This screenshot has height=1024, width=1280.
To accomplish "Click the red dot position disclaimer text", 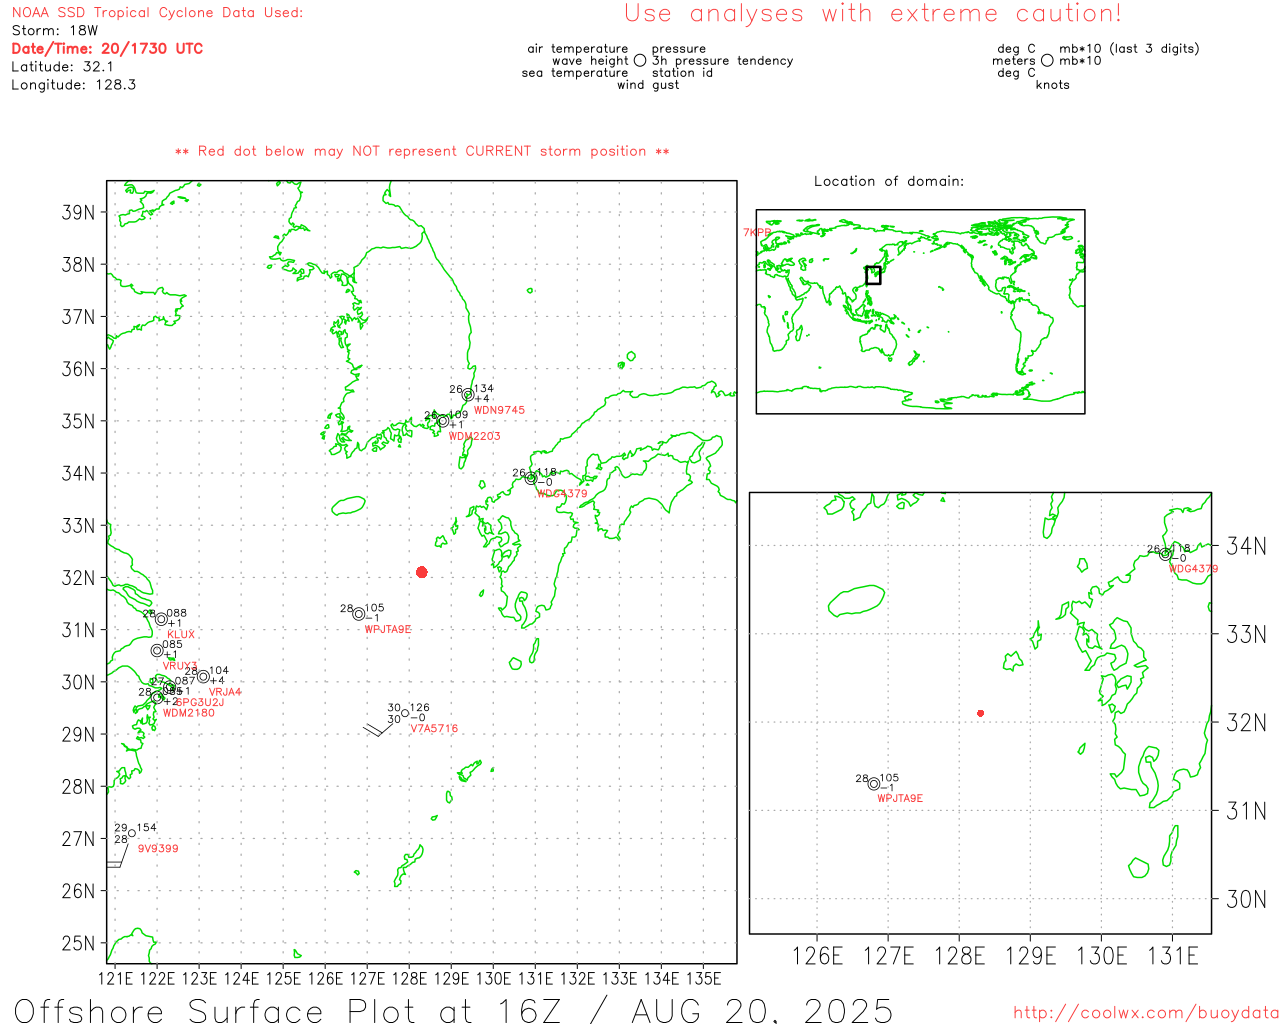I will click(x=422, y=151).
